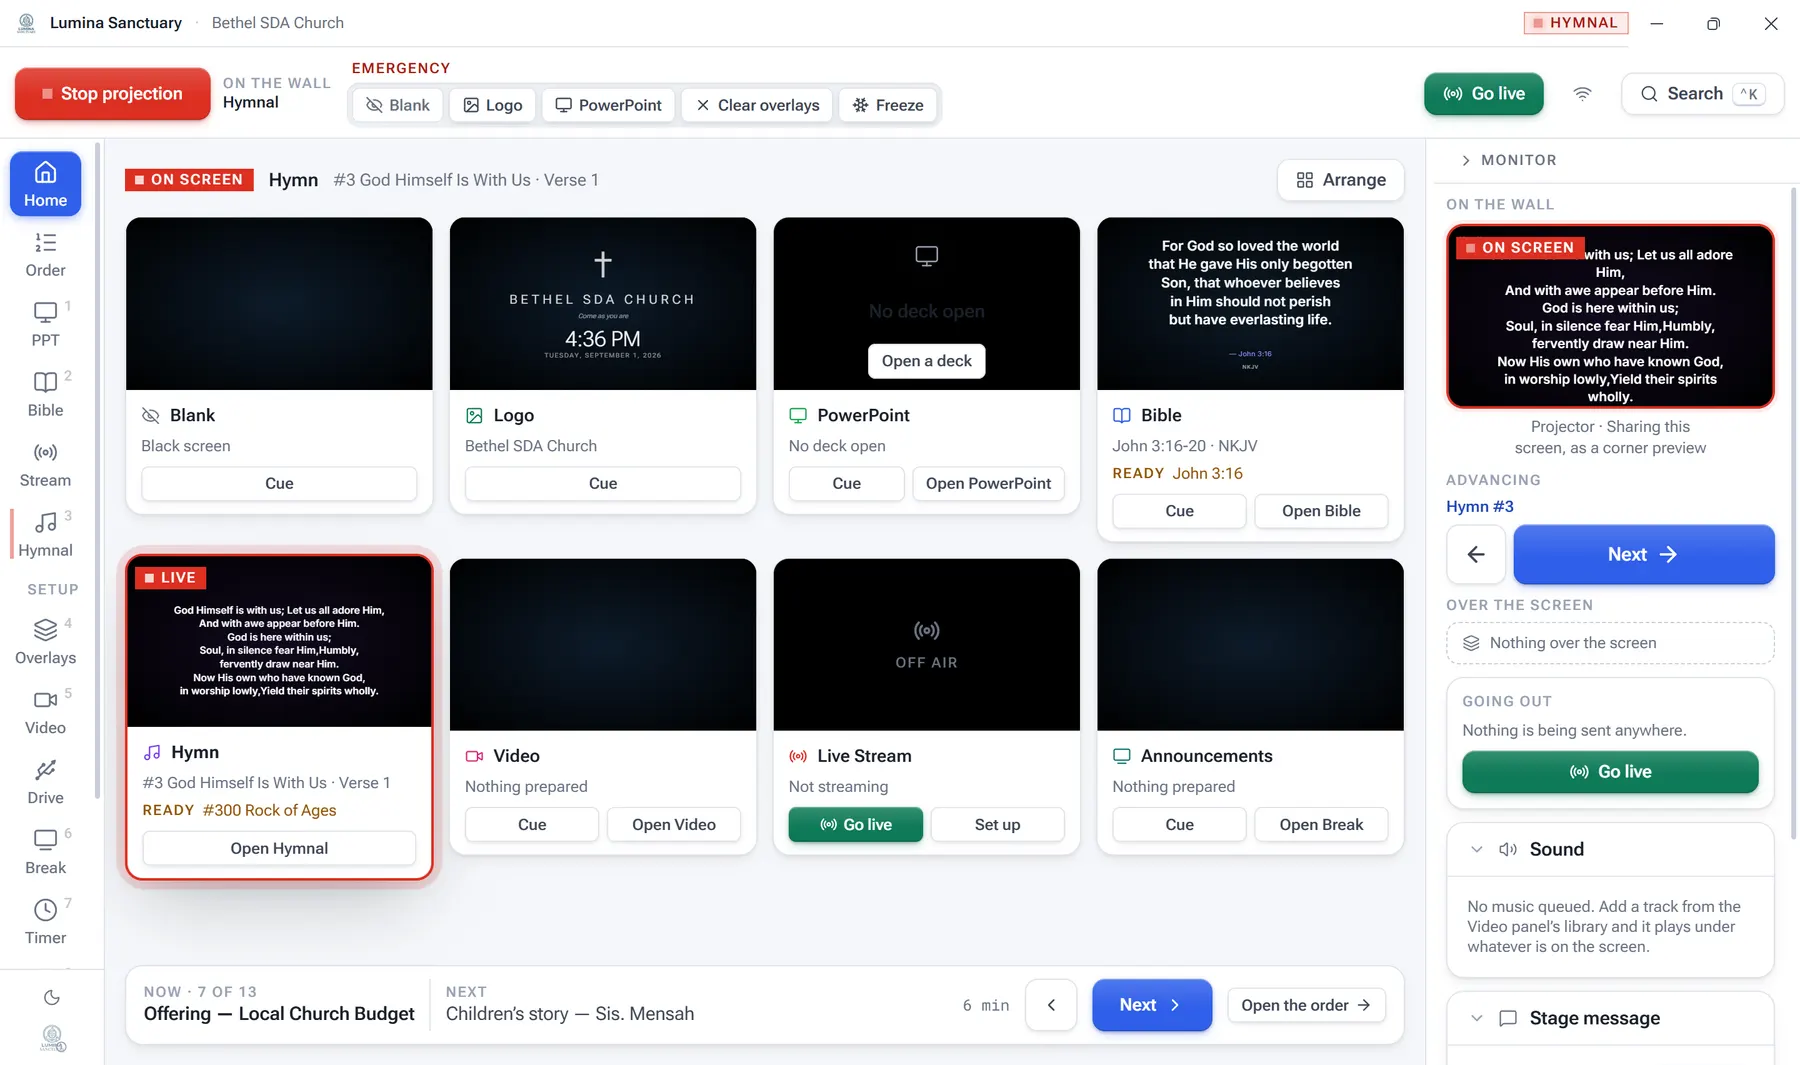
Task: Open the Stream sidebar panel
Action: pyautogui.click(x=46, y=465)
